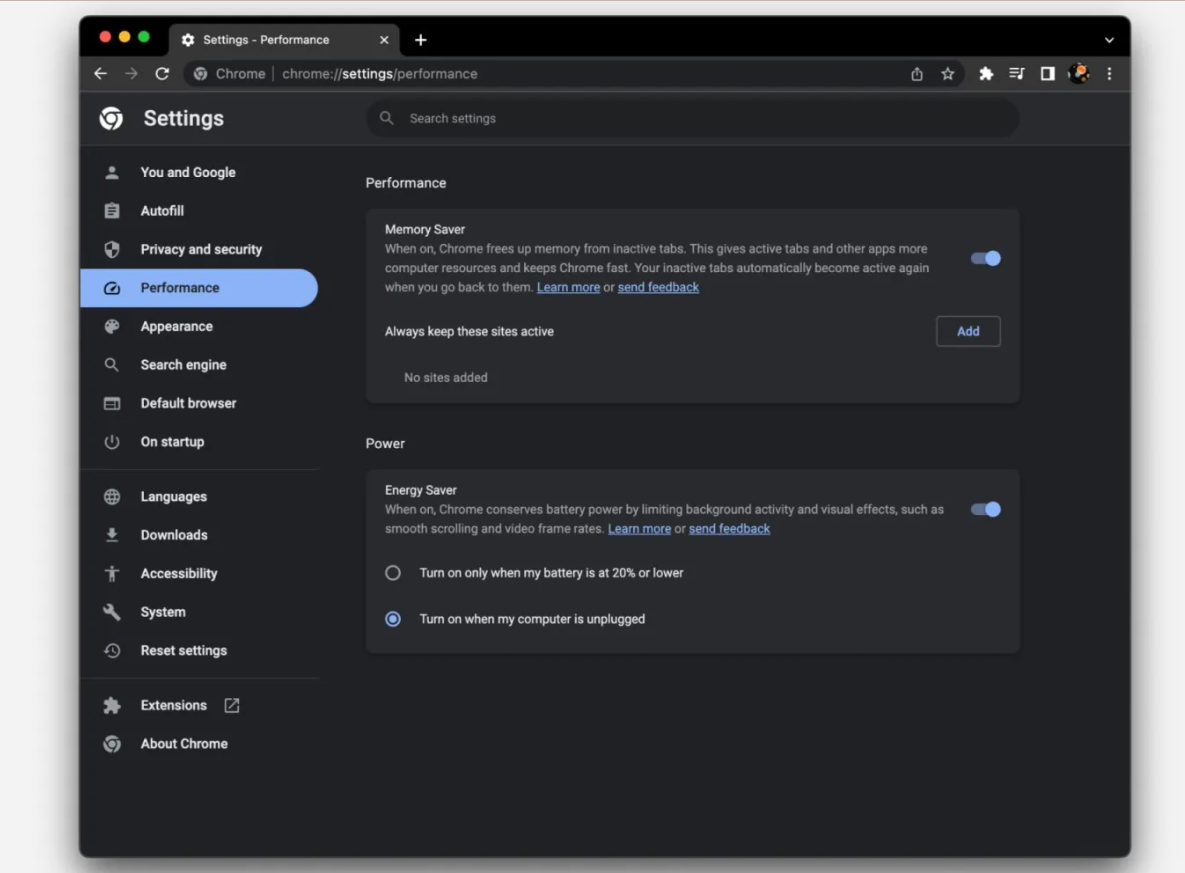The image size is (1185, 873).
Task: Click the globe icon for Languages
Action: tap(112, 497)
